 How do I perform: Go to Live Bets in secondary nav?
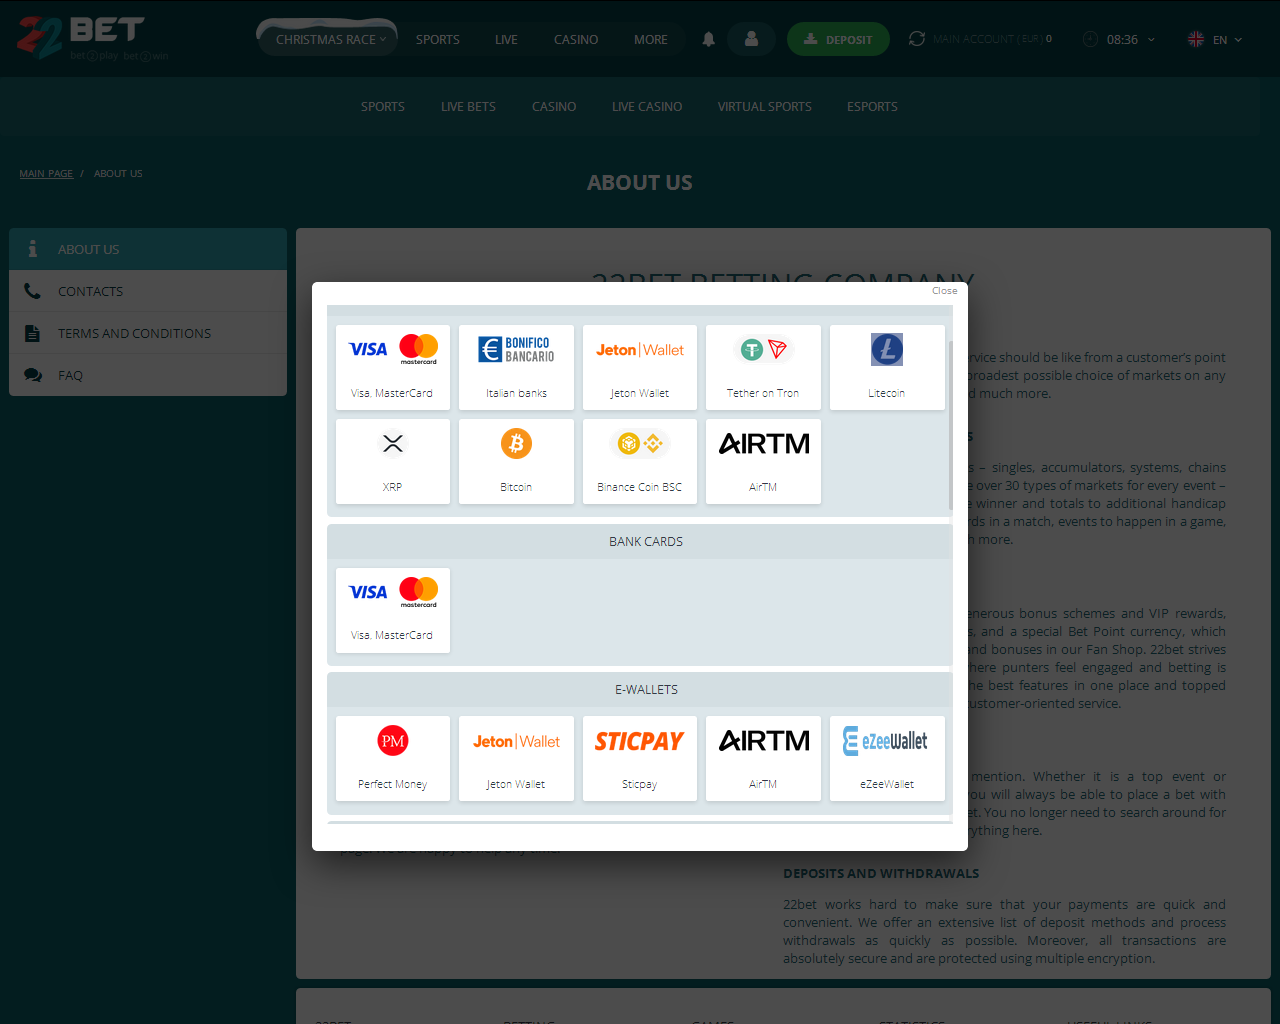(x=468, y=106)
